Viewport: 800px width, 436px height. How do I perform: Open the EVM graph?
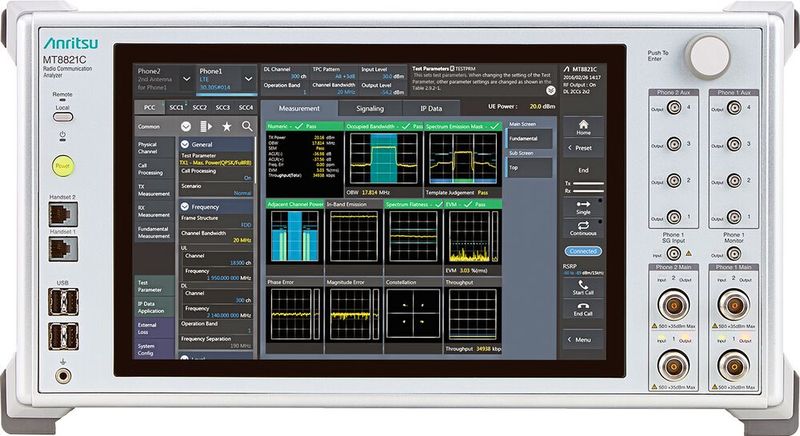click(473, 238)
